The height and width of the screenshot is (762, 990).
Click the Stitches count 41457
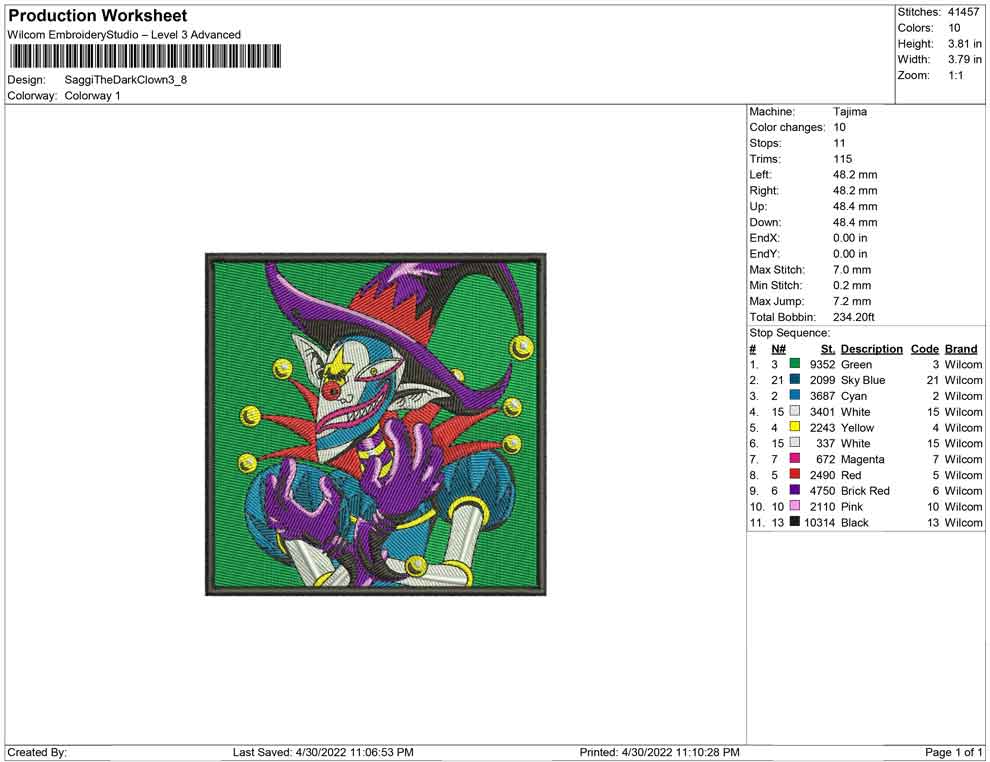(x=963, y=12)
